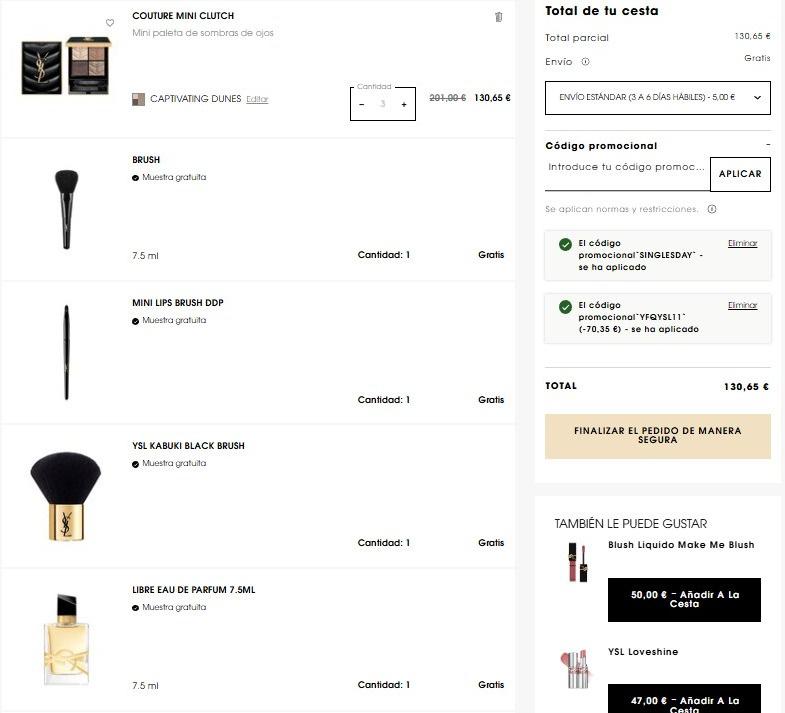Remove Couture Mini Clutch with trash icon
This screenshot has width=785, height=713.
coord(499,17)
